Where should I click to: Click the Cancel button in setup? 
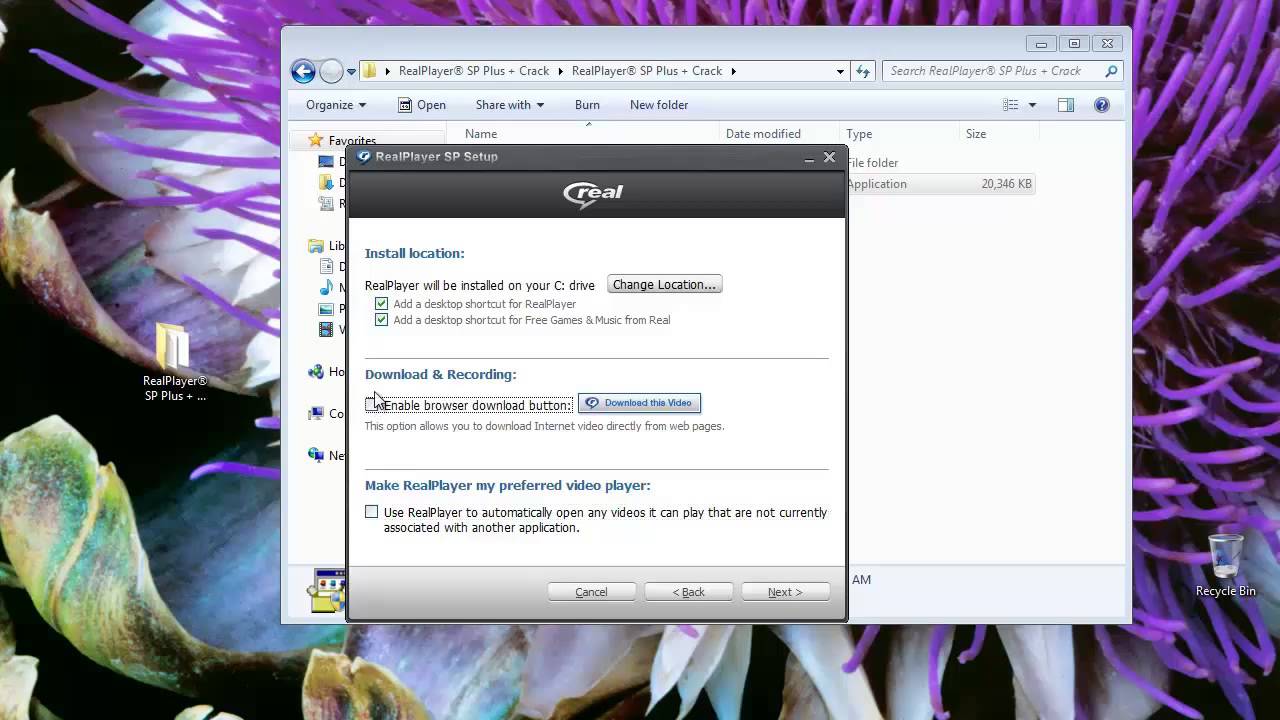tap(591, 592)
